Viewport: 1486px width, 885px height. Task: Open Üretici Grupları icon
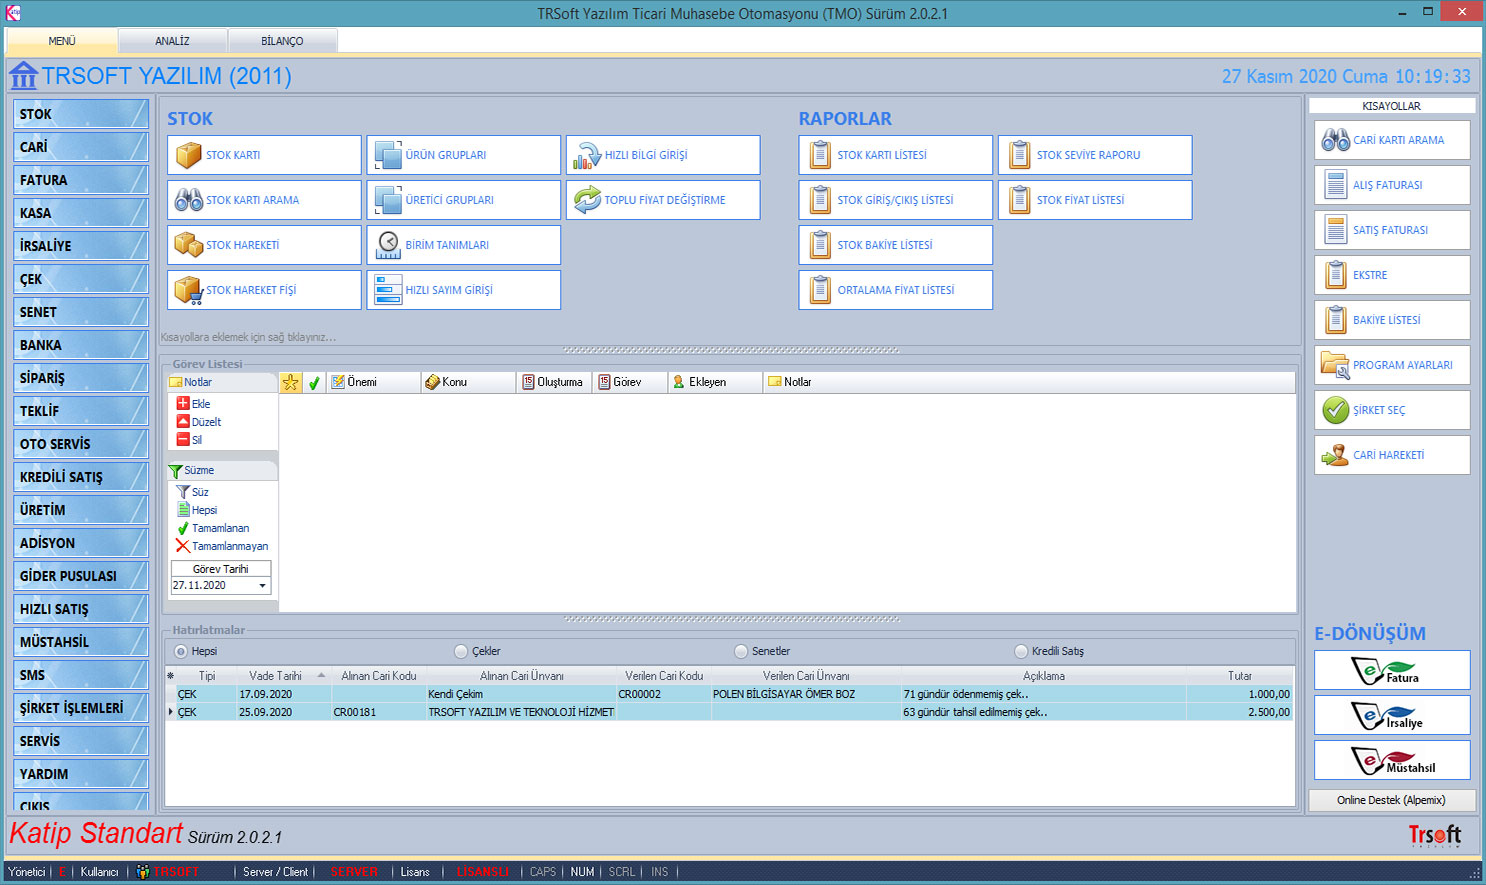(388, 200)
